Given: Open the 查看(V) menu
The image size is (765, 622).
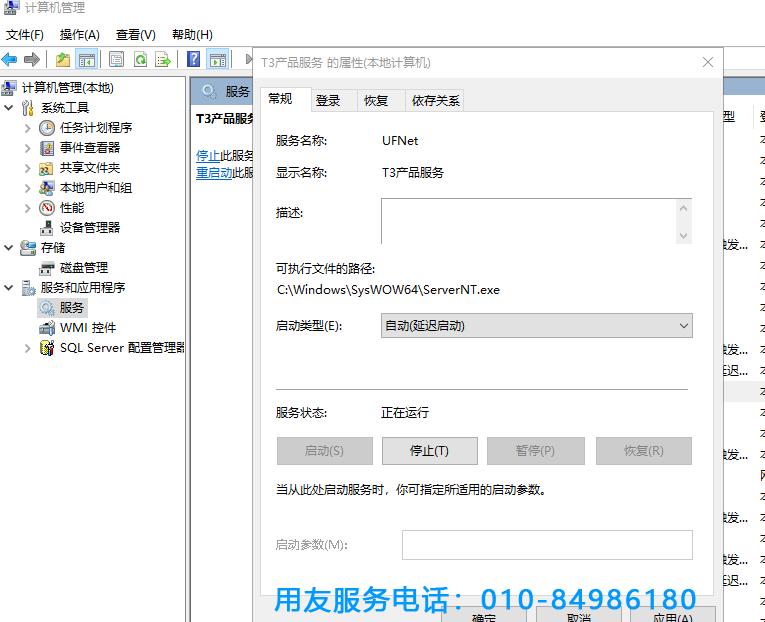Looking at the screenshot, I should (136, 35).
